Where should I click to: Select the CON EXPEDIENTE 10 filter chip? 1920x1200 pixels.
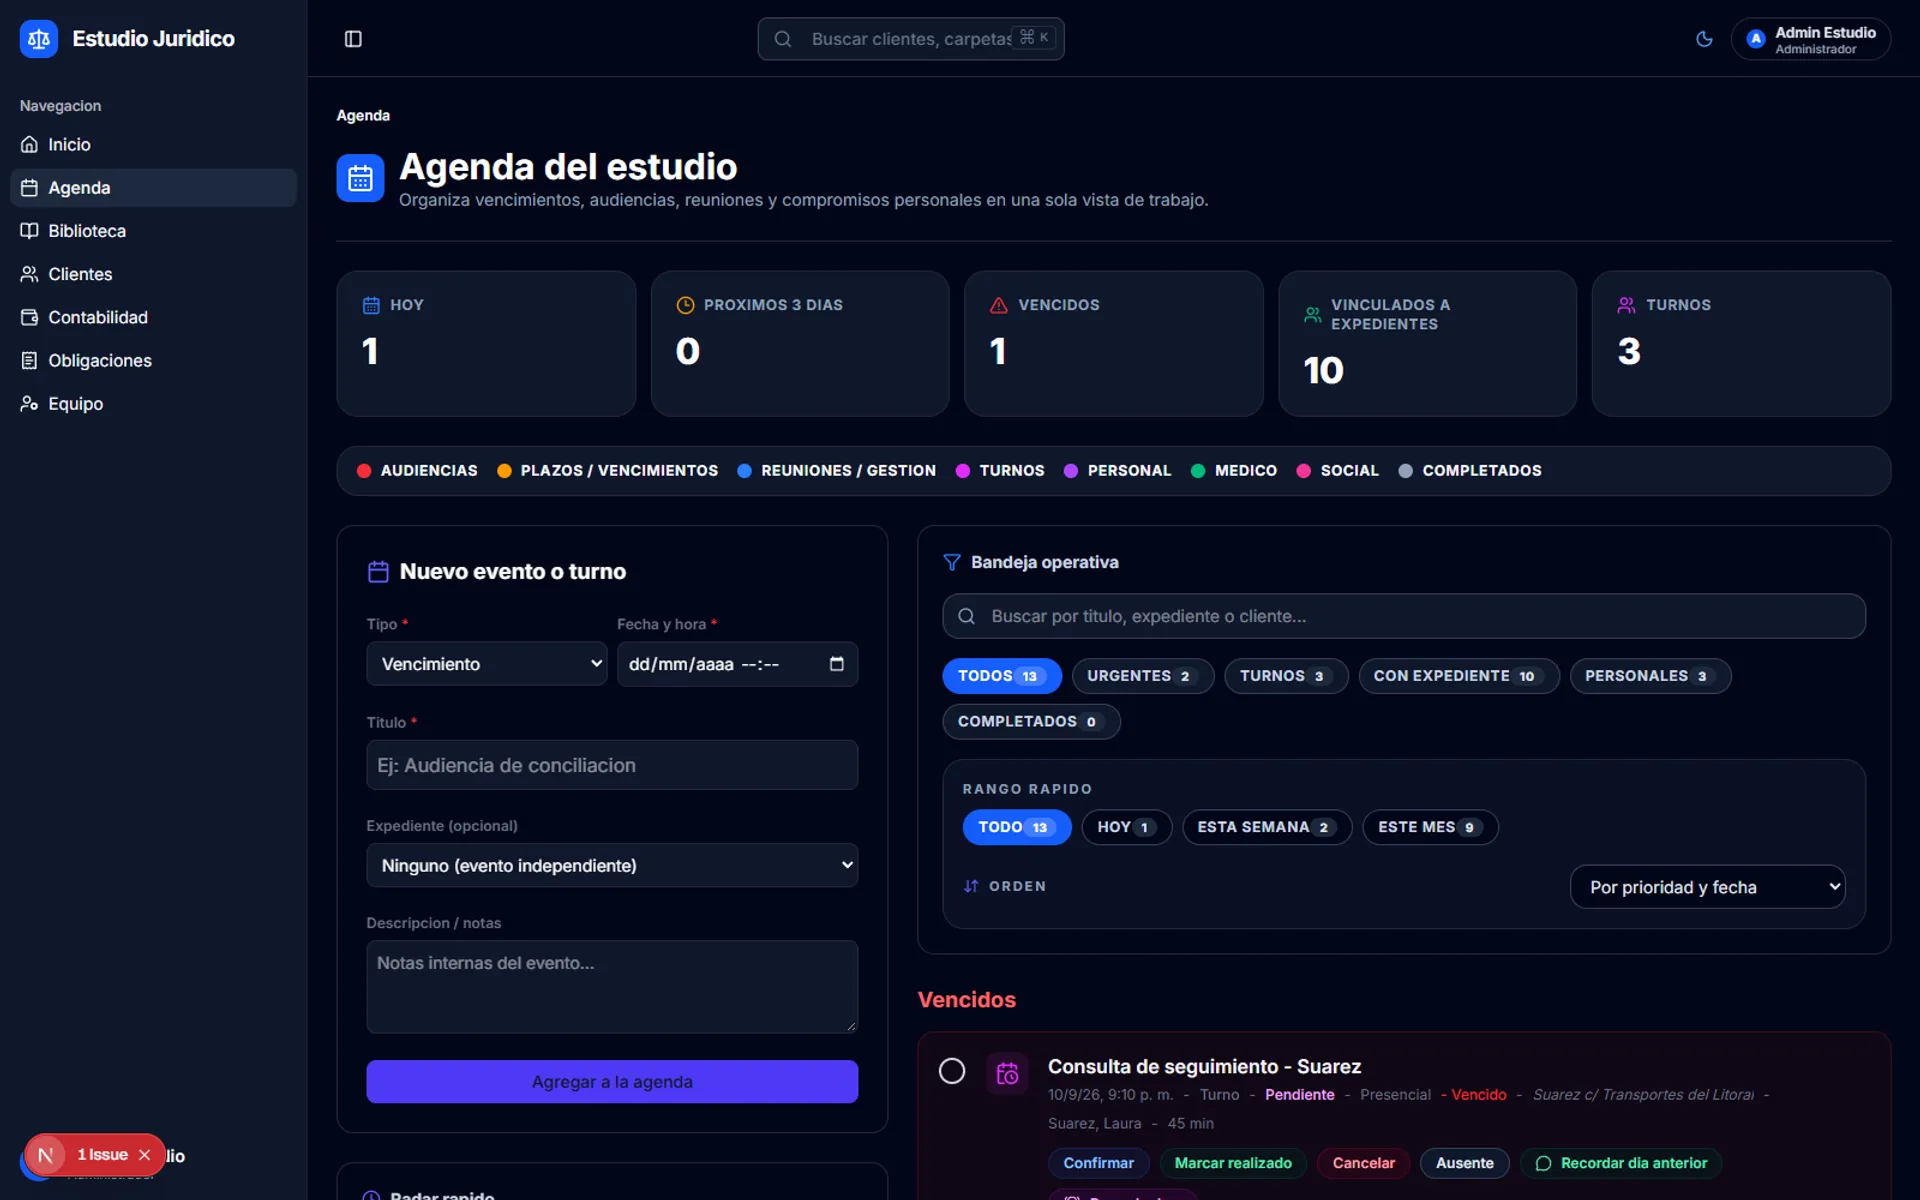pos(1459,676)
